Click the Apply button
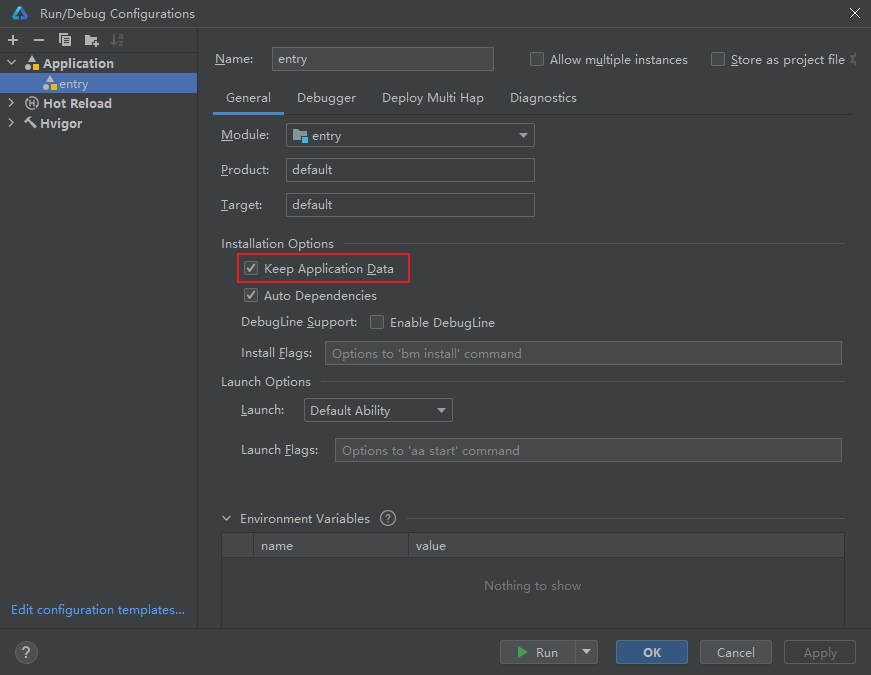 [820, 652]
